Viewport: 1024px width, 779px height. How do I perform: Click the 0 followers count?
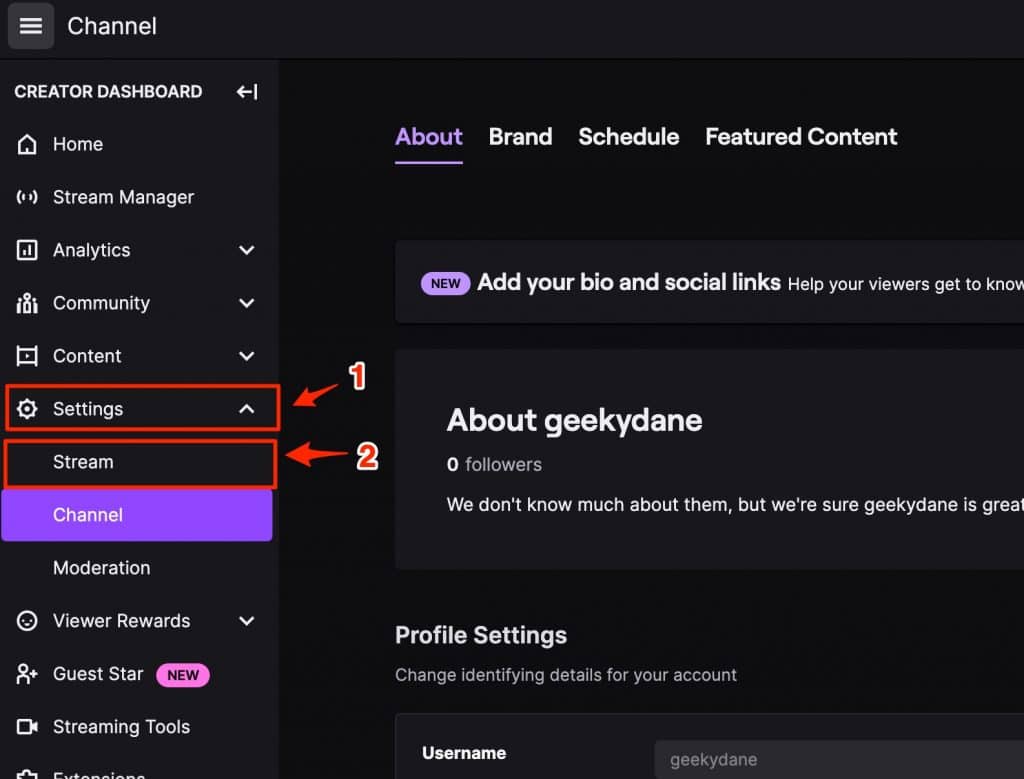tap(494, 465)
